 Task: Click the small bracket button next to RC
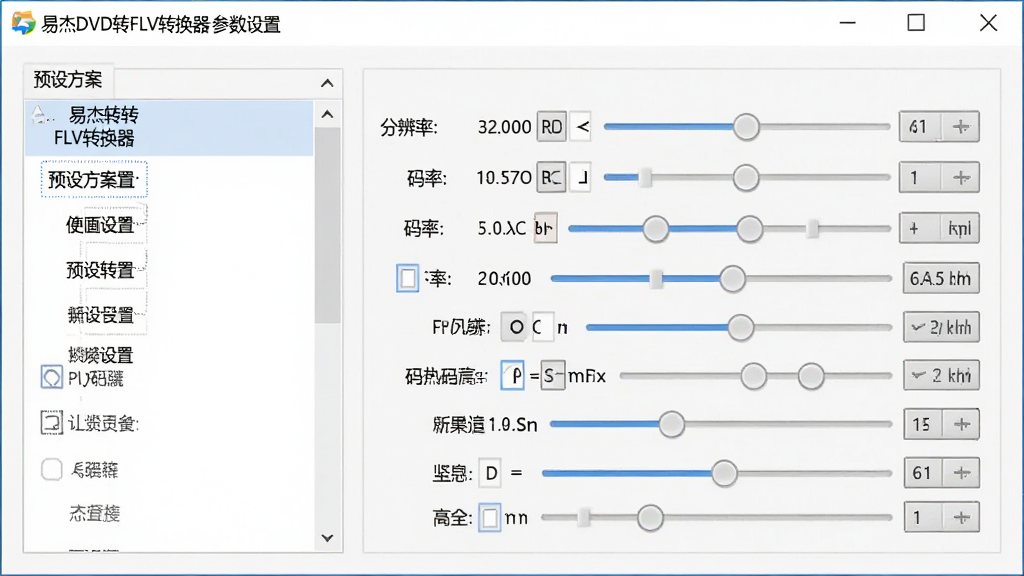[x=581, y=178]
